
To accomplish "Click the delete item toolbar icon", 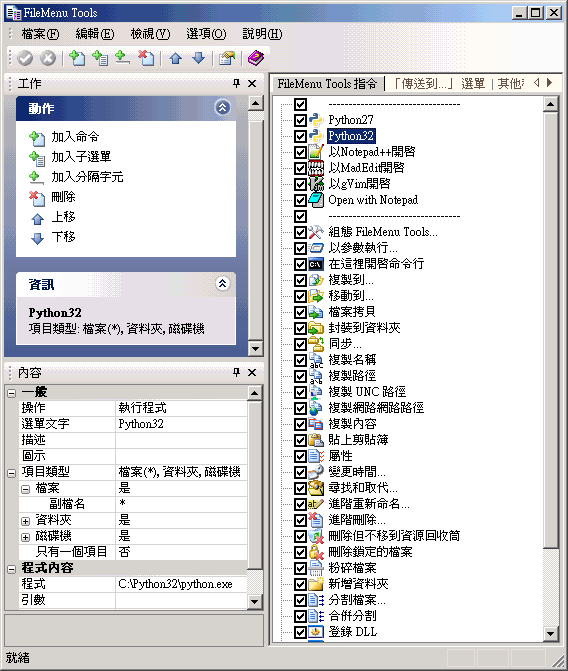I will tap(146, 58).
